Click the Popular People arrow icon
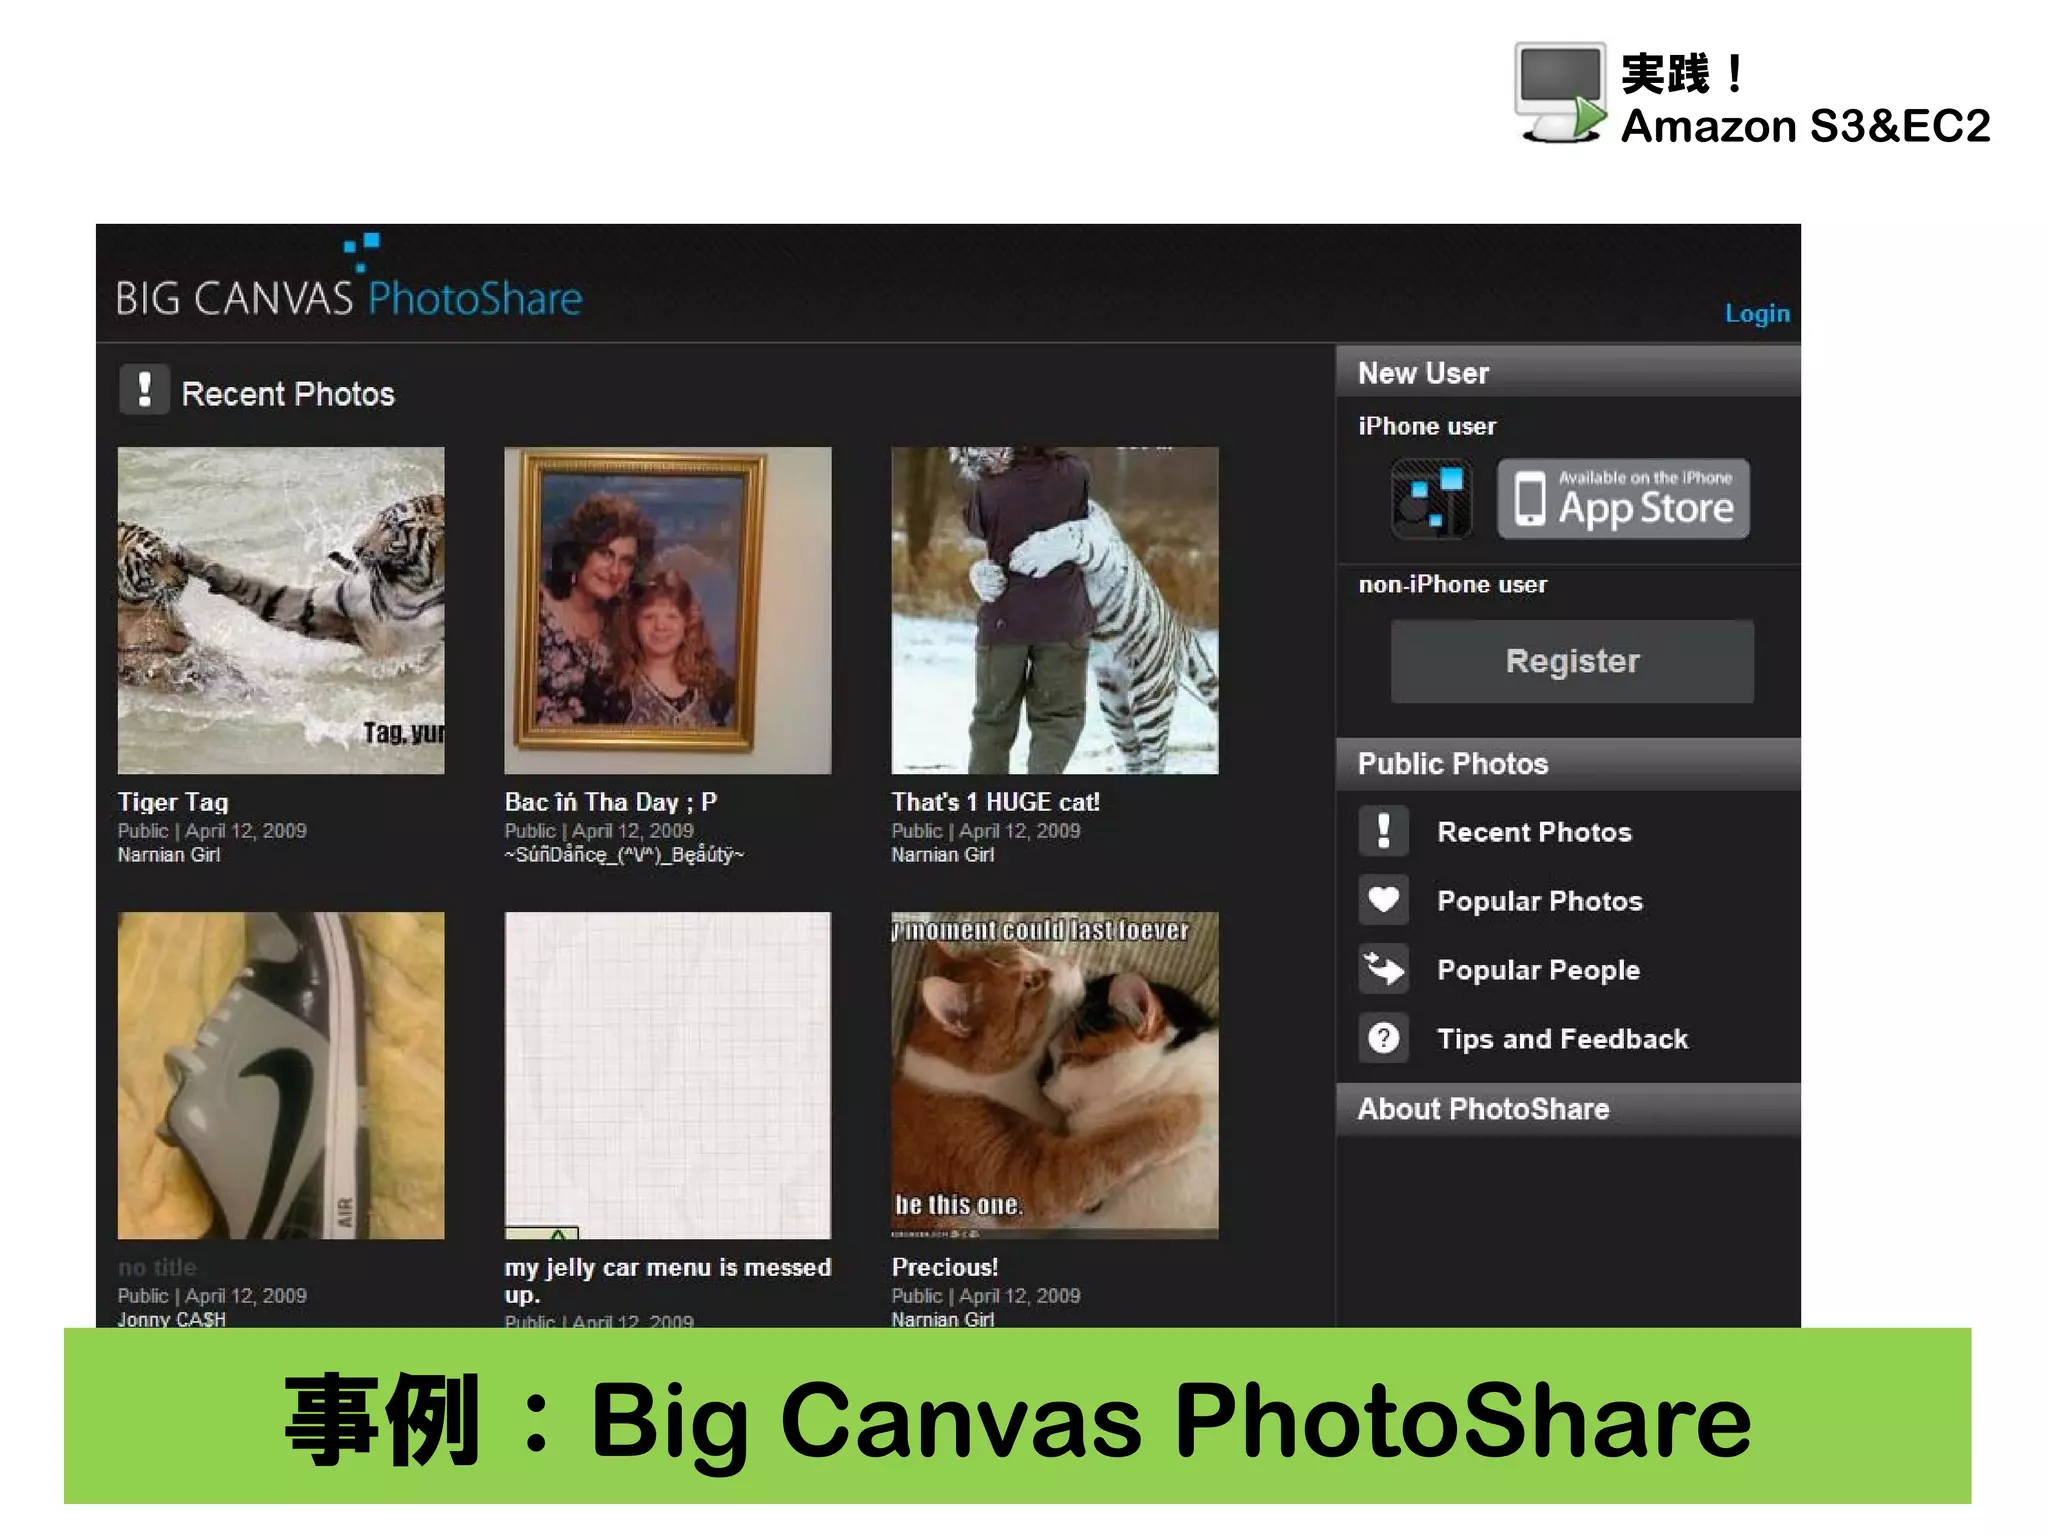 pos(1383,969)
